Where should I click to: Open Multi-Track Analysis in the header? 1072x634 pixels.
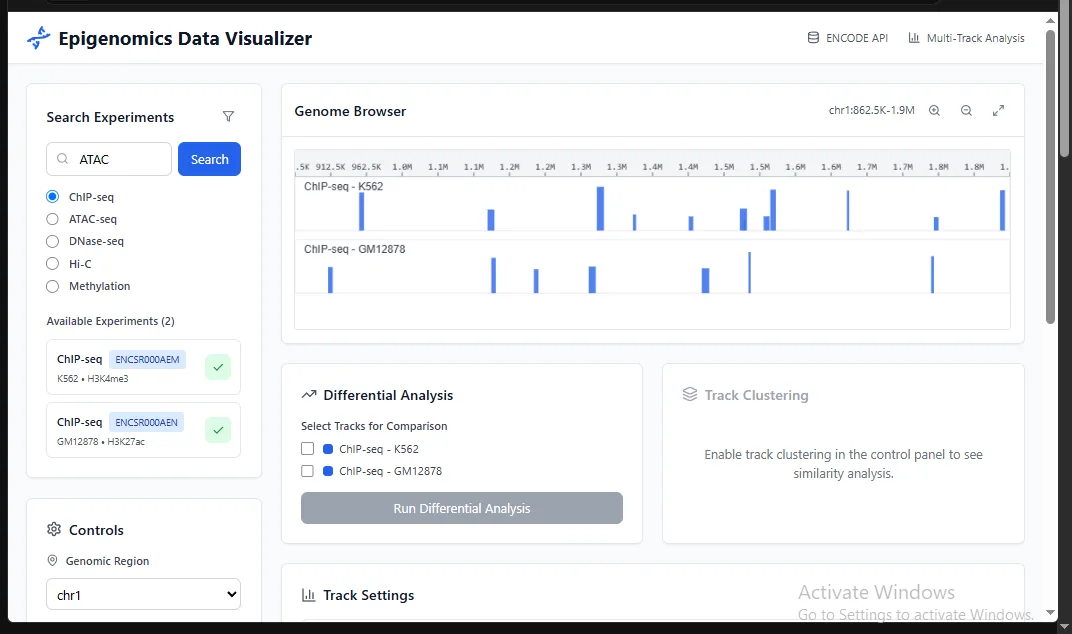pyautogui.click(x=966, y=38)
